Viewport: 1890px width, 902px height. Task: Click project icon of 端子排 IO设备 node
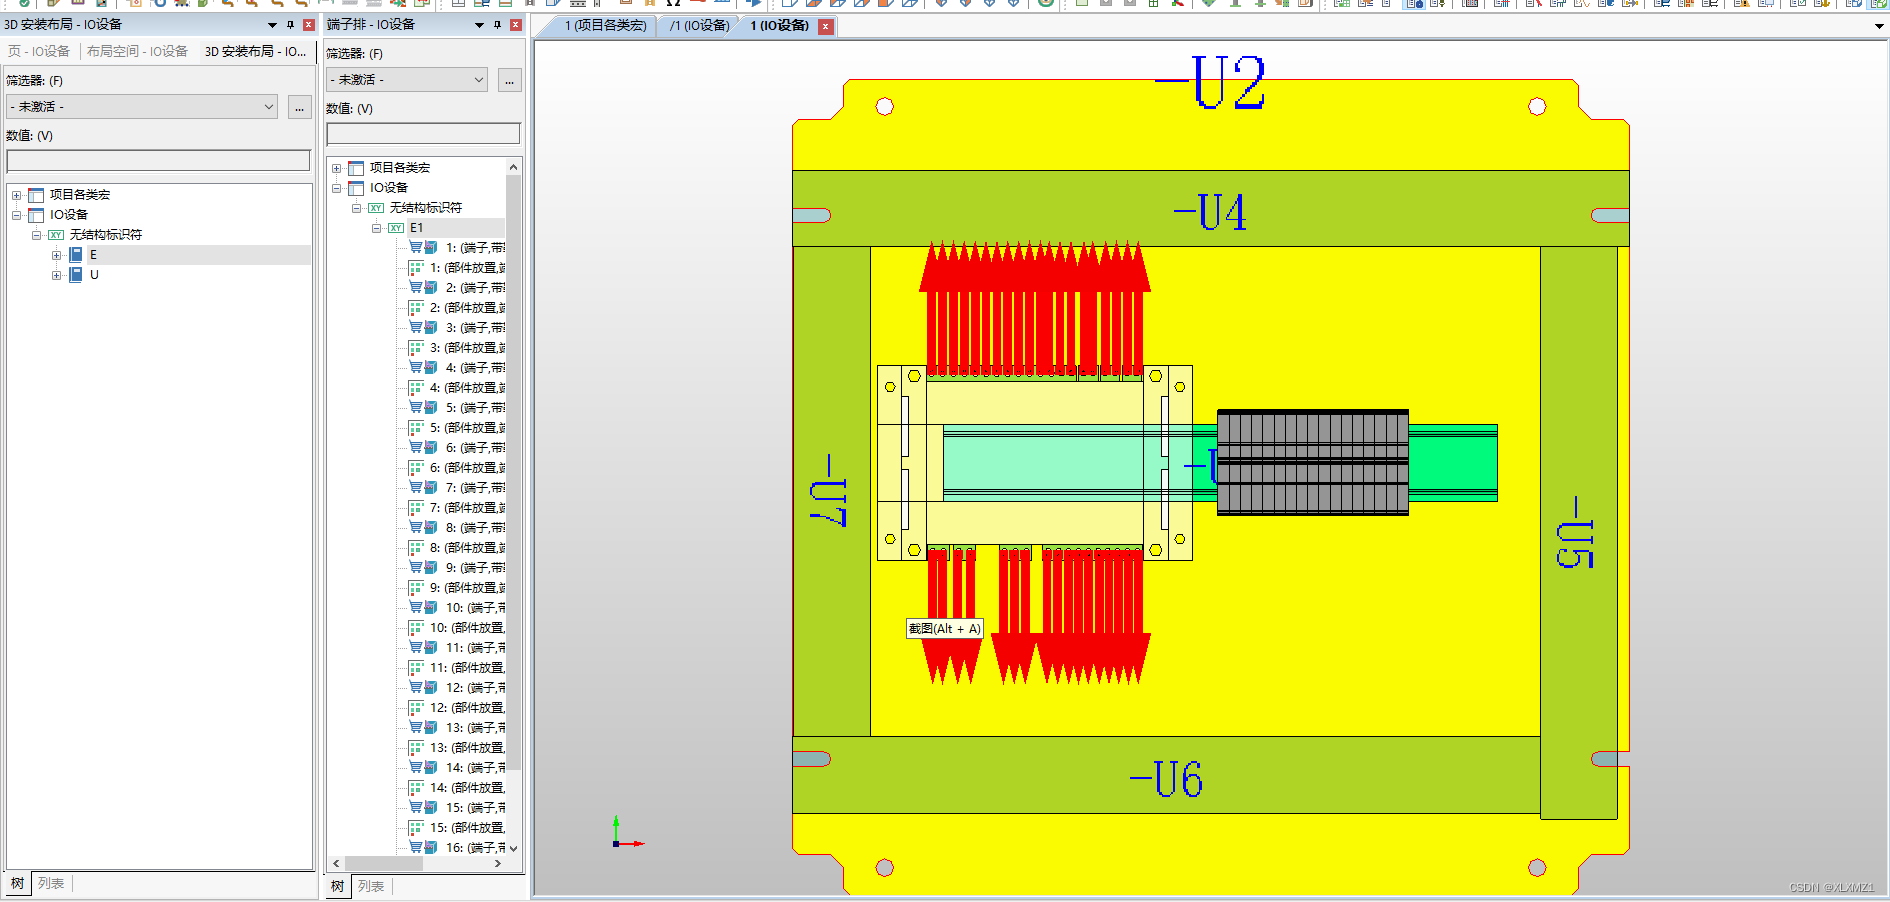pyautogui.click(x=356, y=188)
